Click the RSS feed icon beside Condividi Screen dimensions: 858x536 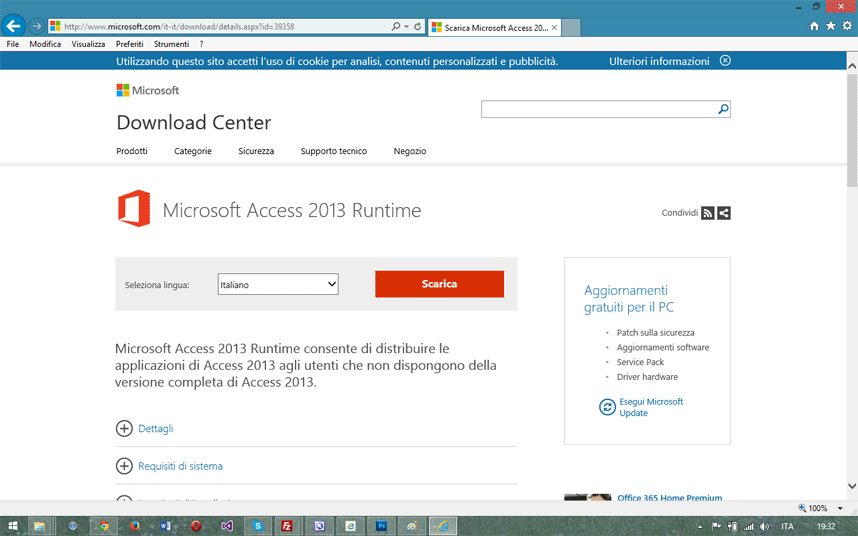(x=708, y=213)
